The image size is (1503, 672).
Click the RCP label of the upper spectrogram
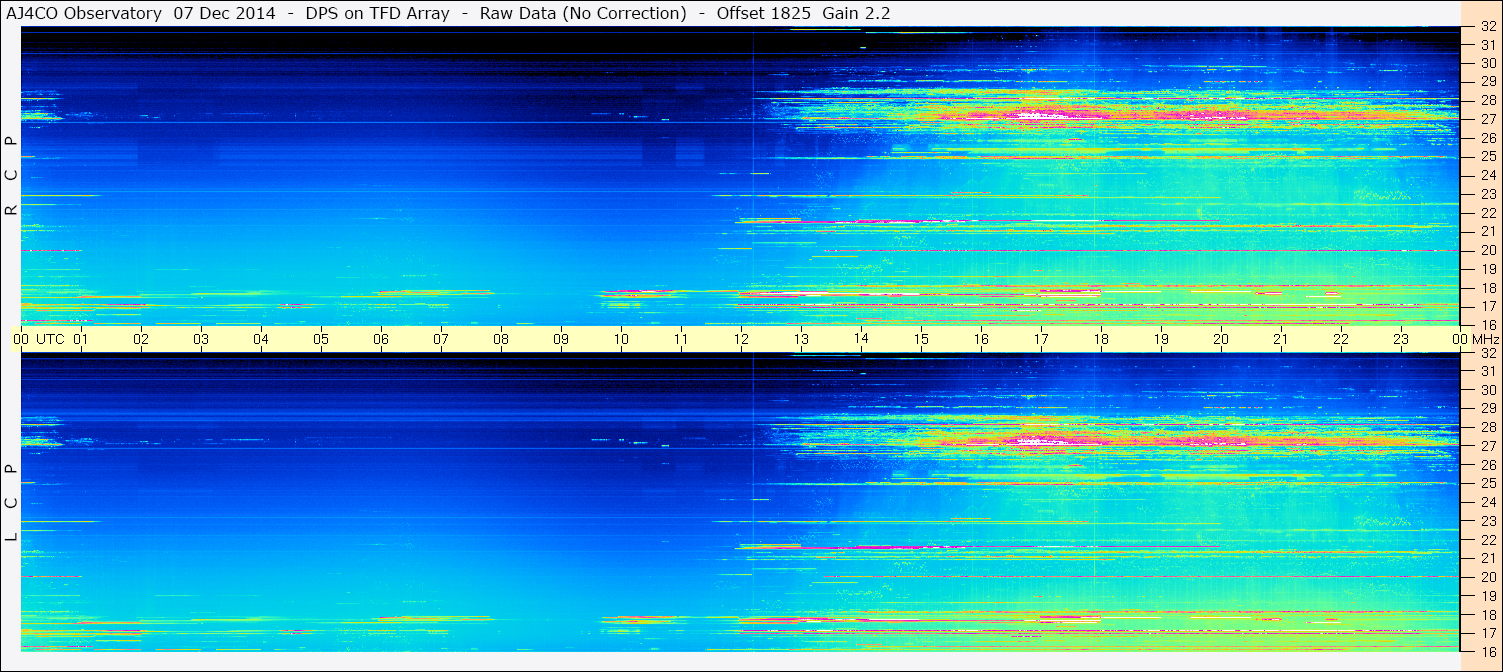[x=11, y=175]
